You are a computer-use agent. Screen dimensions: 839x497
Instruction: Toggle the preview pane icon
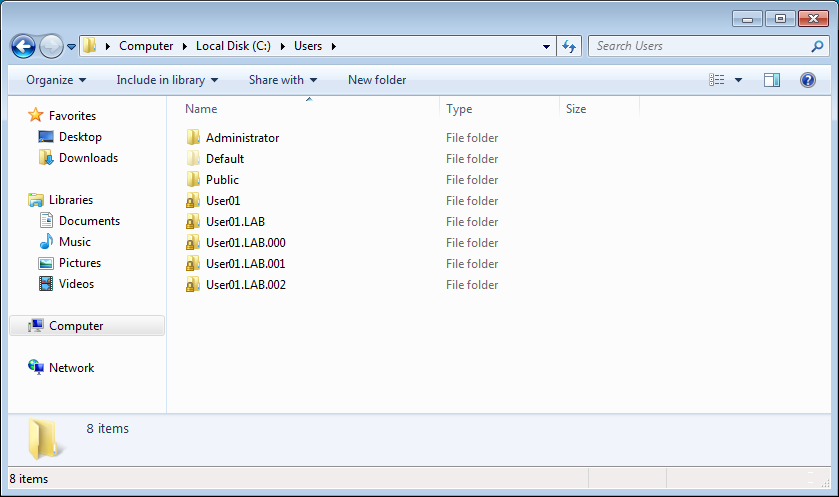(771, 80)
